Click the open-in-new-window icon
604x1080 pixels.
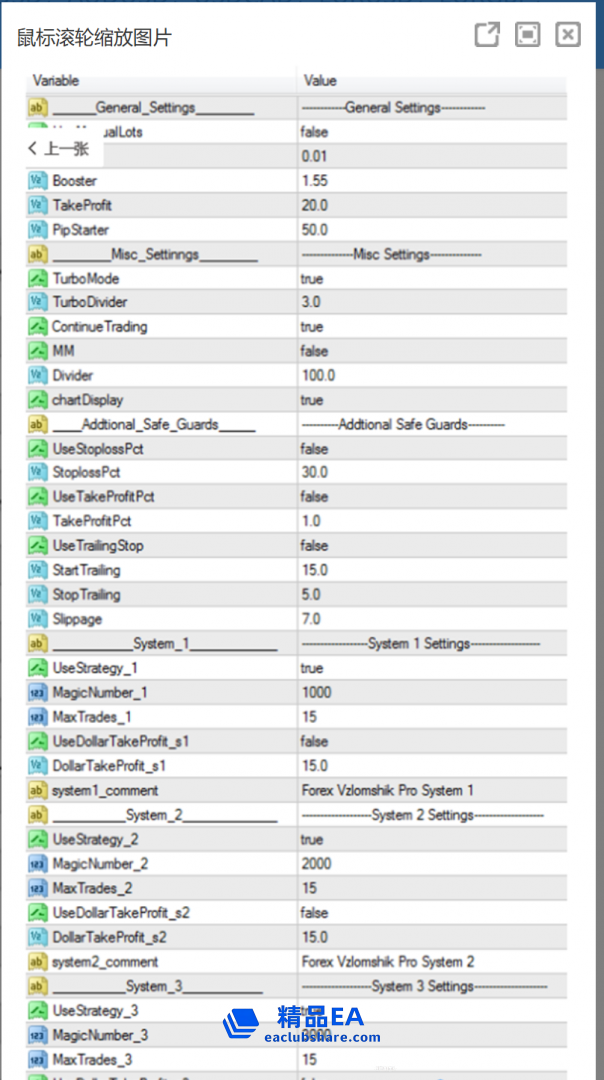point(487,35)
